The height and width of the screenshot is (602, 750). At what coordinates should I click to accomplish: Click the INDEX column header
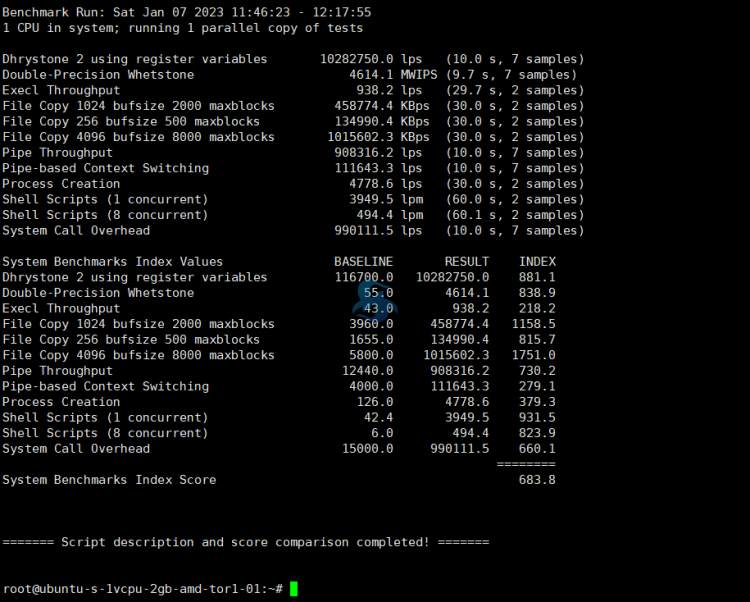[537, 262]
